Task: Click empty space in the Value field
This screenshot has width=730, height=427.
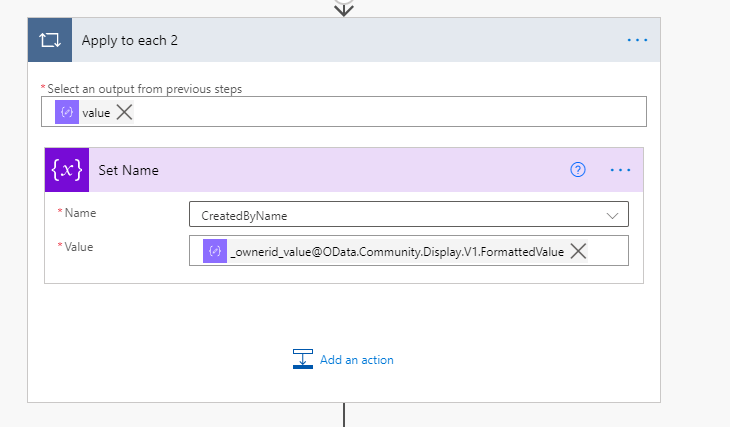Action: 608,251
